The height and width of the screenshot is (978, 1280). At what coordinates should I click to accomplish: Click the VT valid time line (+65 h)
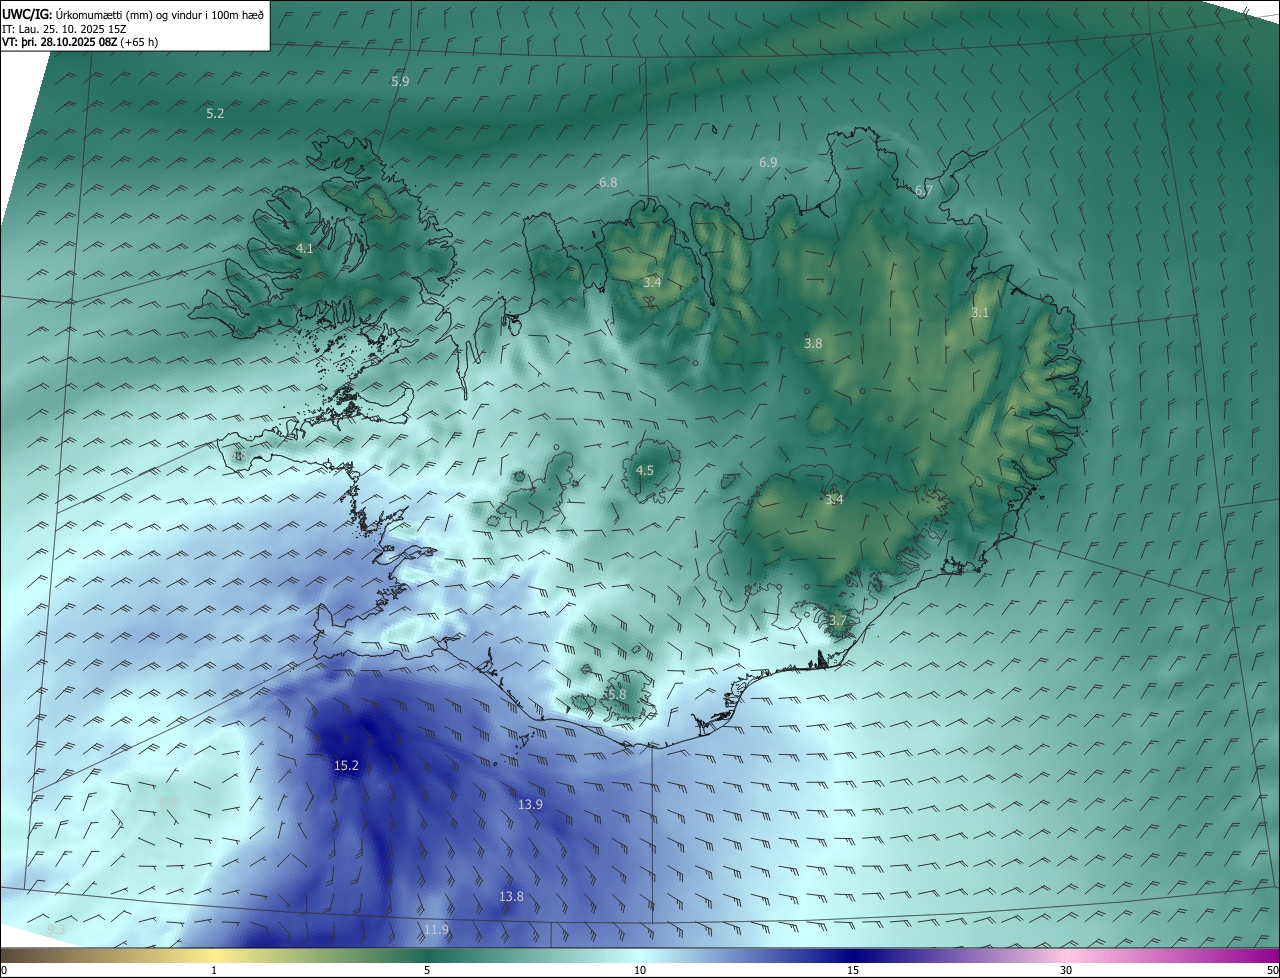click(x=80, y=42)
